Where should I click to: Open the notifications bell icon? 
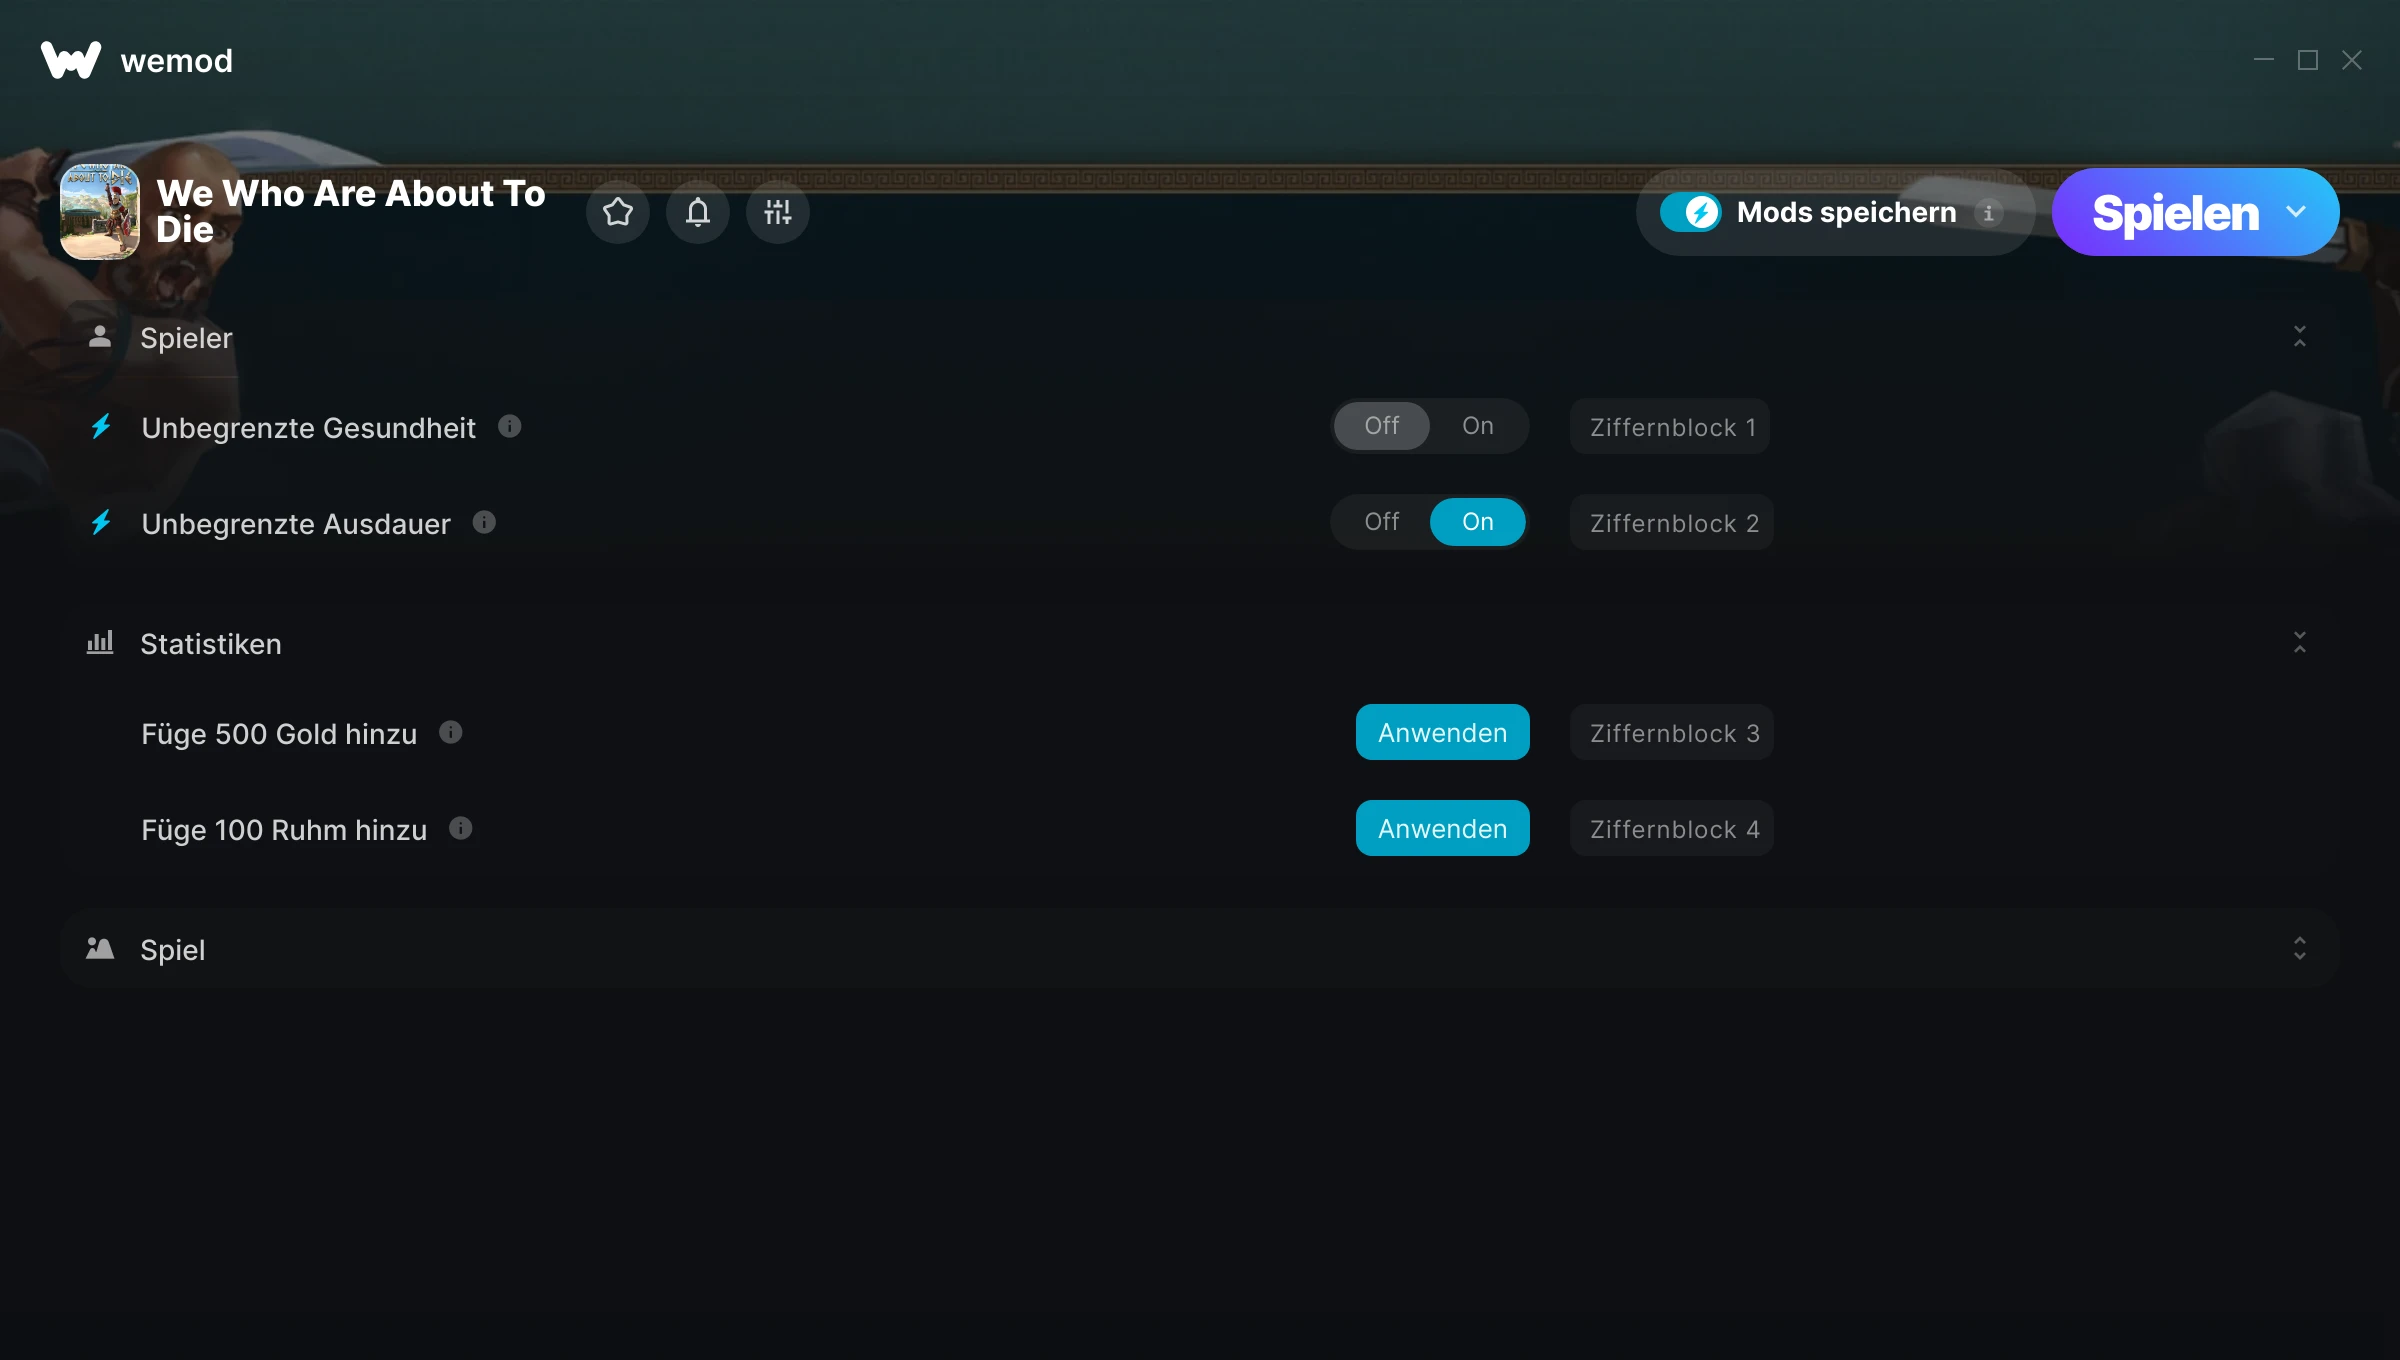click(x=697, y=212)
